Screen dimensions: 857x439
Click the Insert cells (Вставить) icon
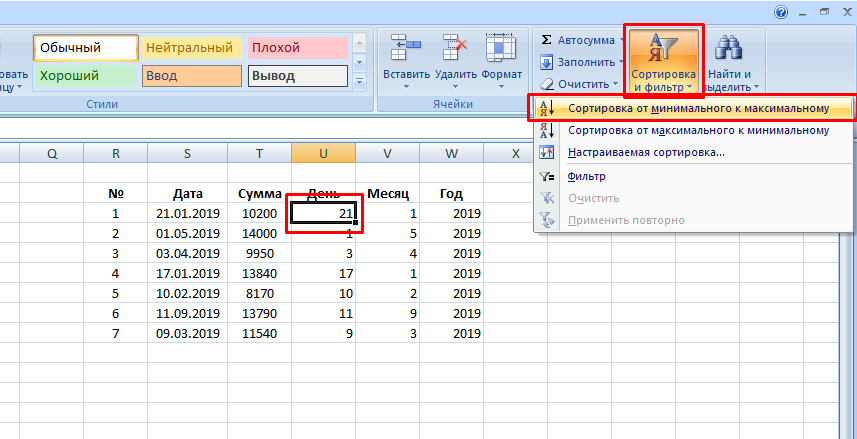[406, 49]
